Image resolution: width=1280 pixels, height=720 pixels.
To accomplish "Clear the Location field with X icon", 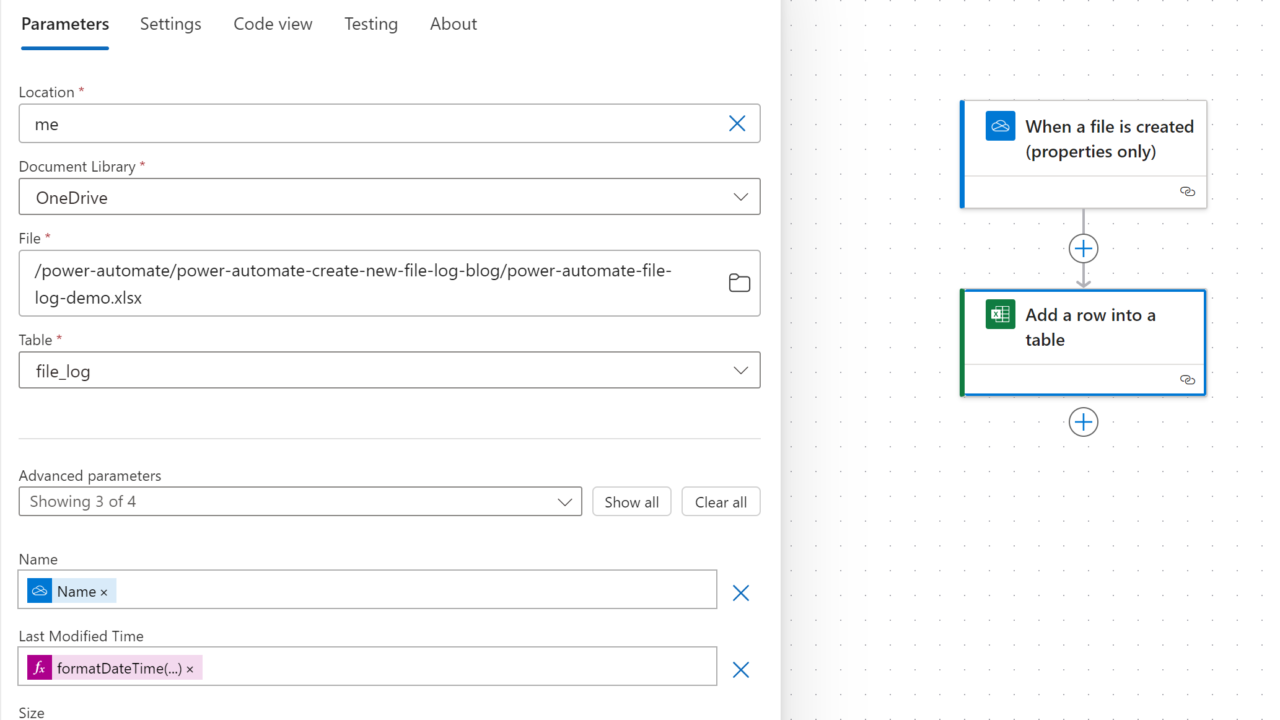I will (x=737, y=123).
